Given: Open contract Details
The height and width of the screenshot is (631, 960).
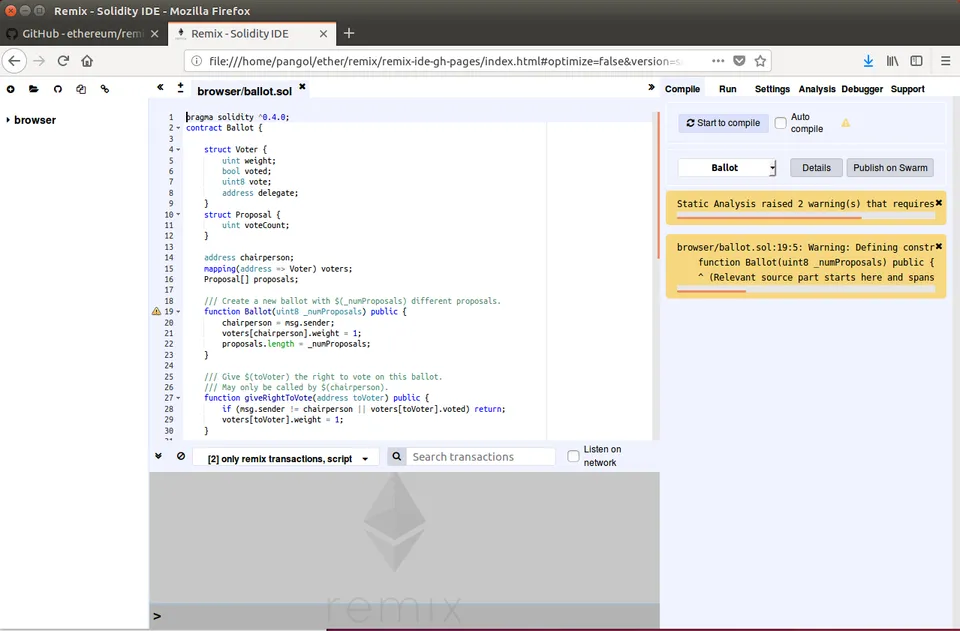Looking at the screenshot, I should (x=816, y=168).
